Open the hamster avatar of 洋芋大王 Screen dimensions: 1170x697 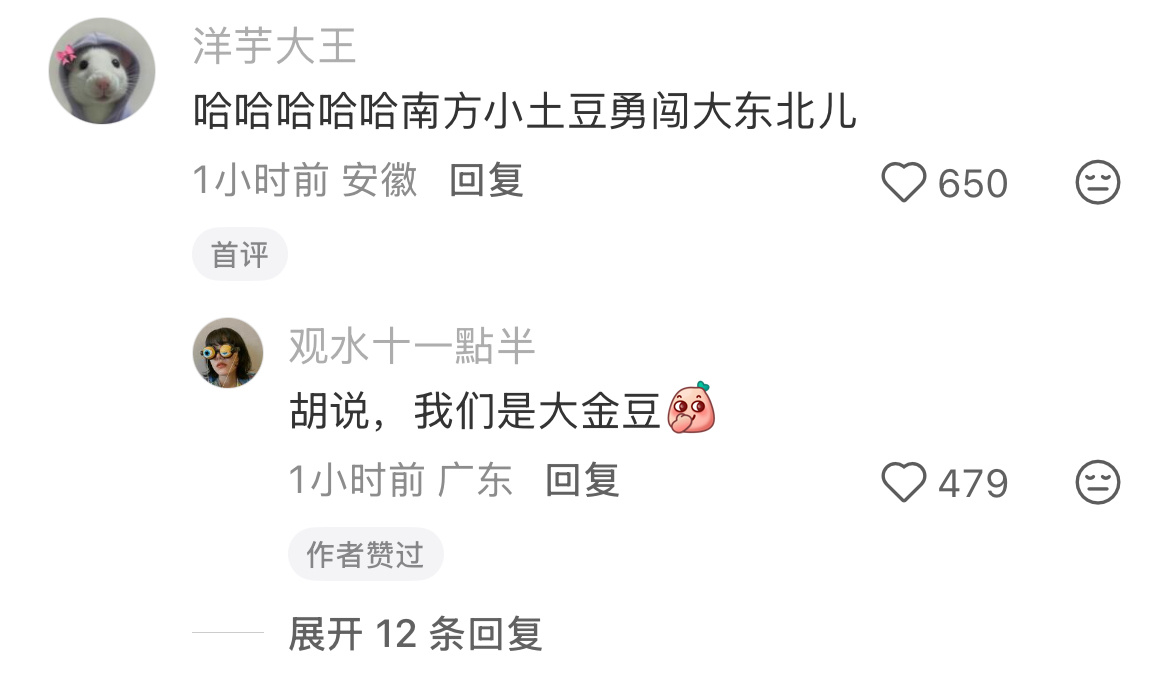click(x=102, y=71)
